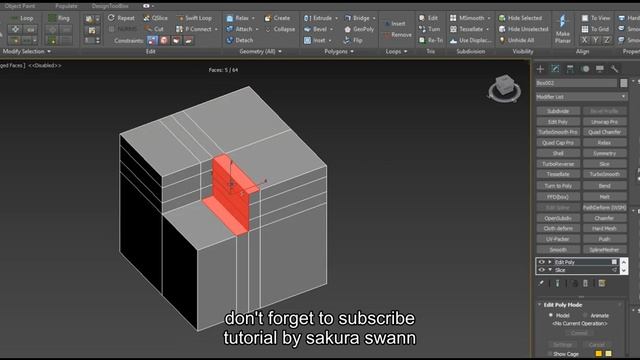Open the Create command panel tab
This screenshot has height=360, width=640.
540,69
